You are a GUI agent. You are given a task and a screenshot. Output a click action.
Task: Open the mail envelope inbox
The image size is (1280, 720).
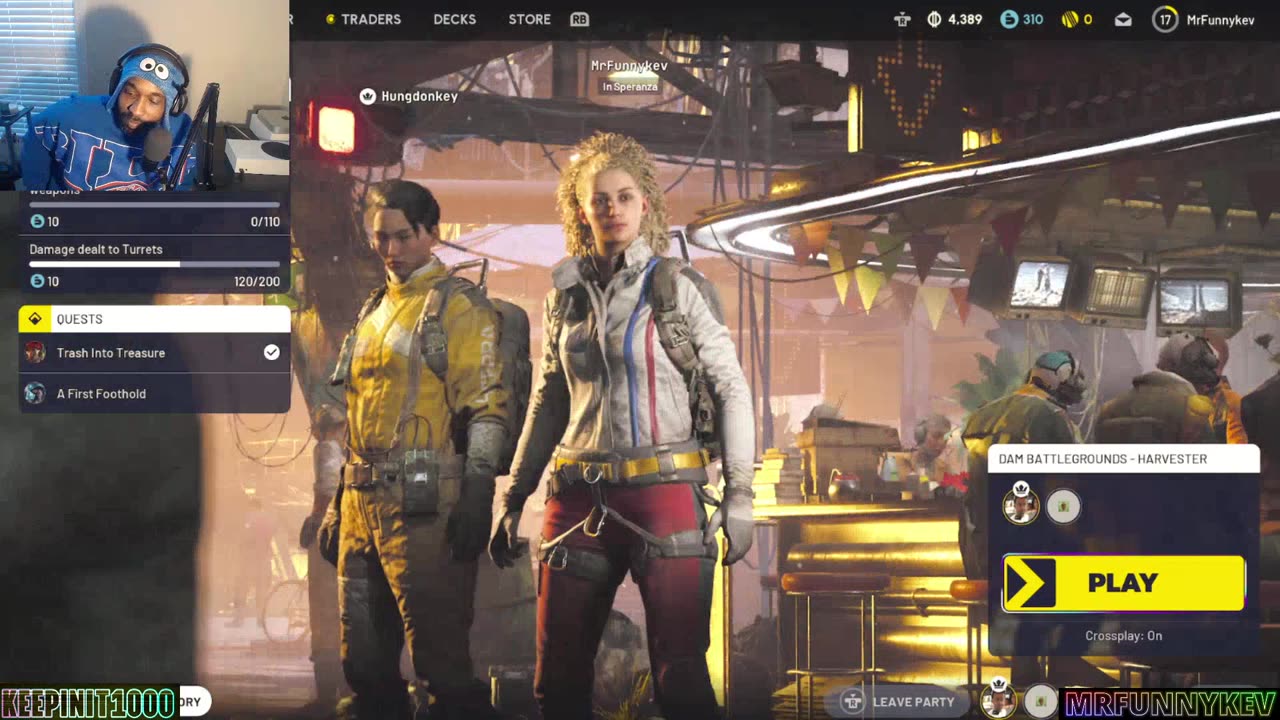click(1123, 19)
